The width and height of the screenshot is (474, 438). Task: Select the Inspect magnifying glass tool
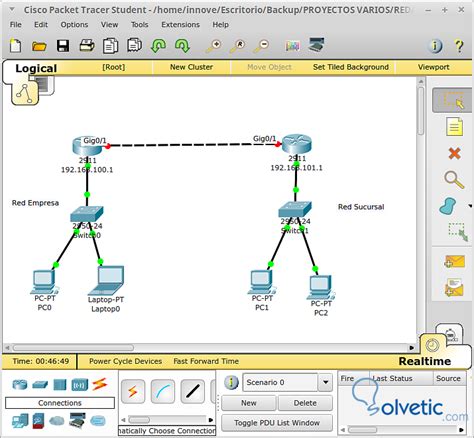pyautogui.click(x=454, y=180)
